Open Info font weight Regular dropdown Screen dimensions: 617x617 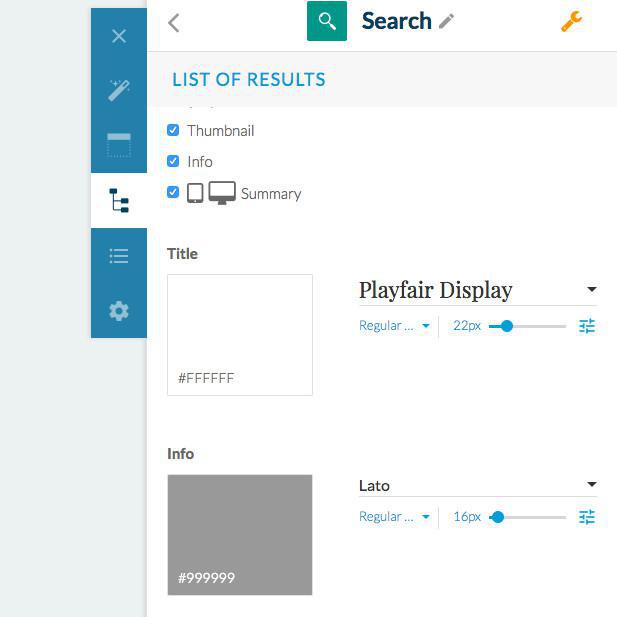point(395,517)
